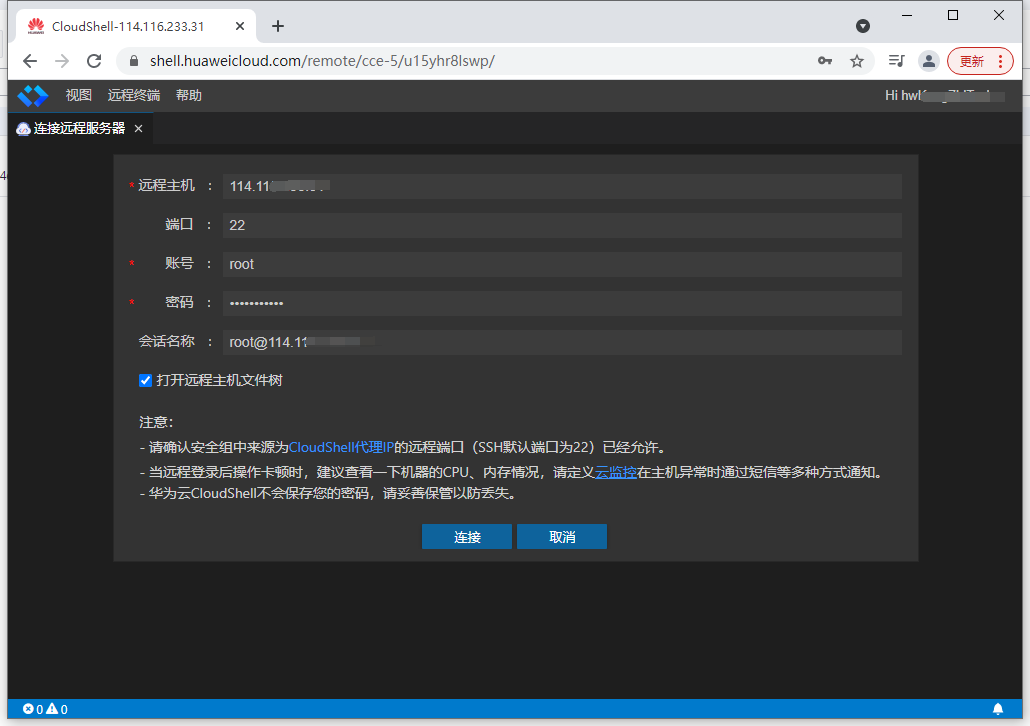Click the CloudShell Huawei tab favicon
This screenshot has width=1030, height=726.
click(35, 26)
